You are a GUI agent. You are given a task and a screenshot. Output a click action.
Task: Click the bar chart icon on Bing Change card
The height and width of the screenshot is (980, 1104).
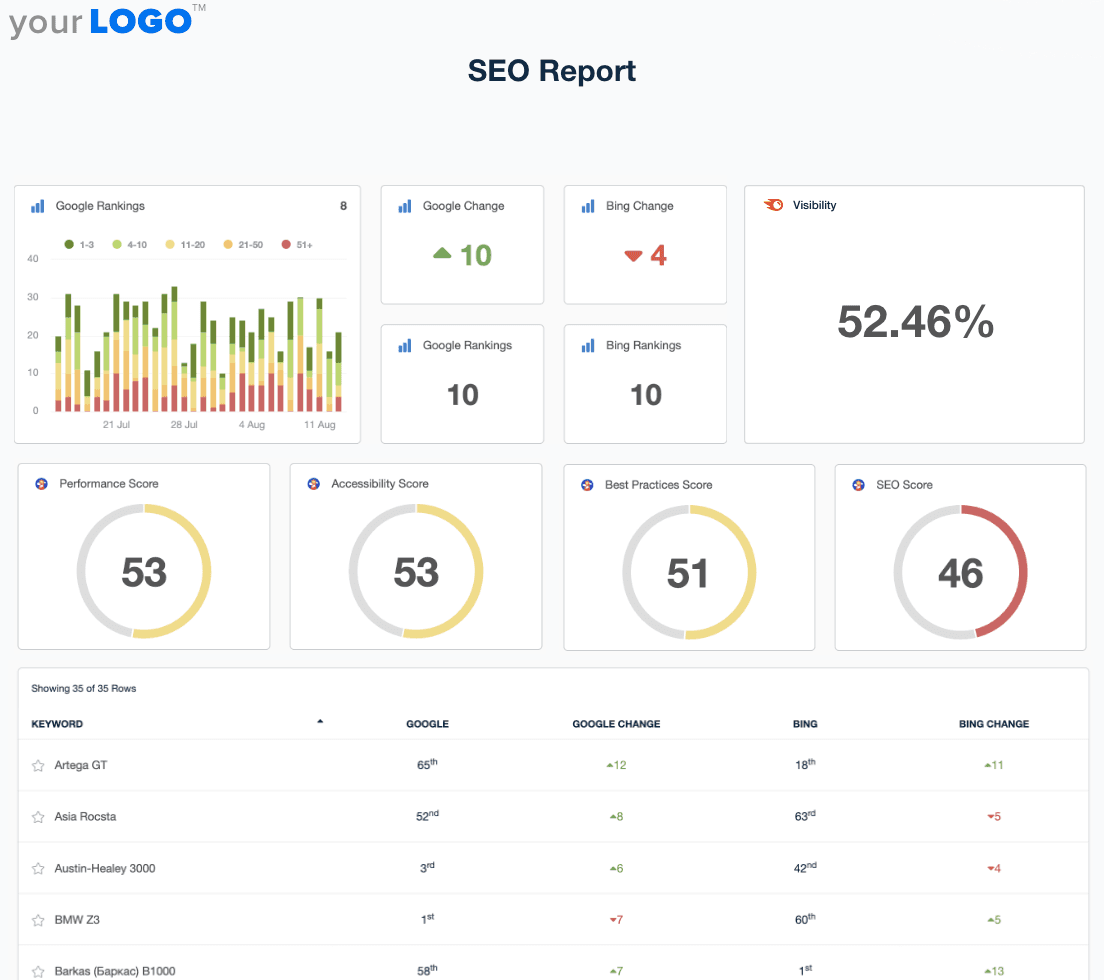click(x=587, y=206)
